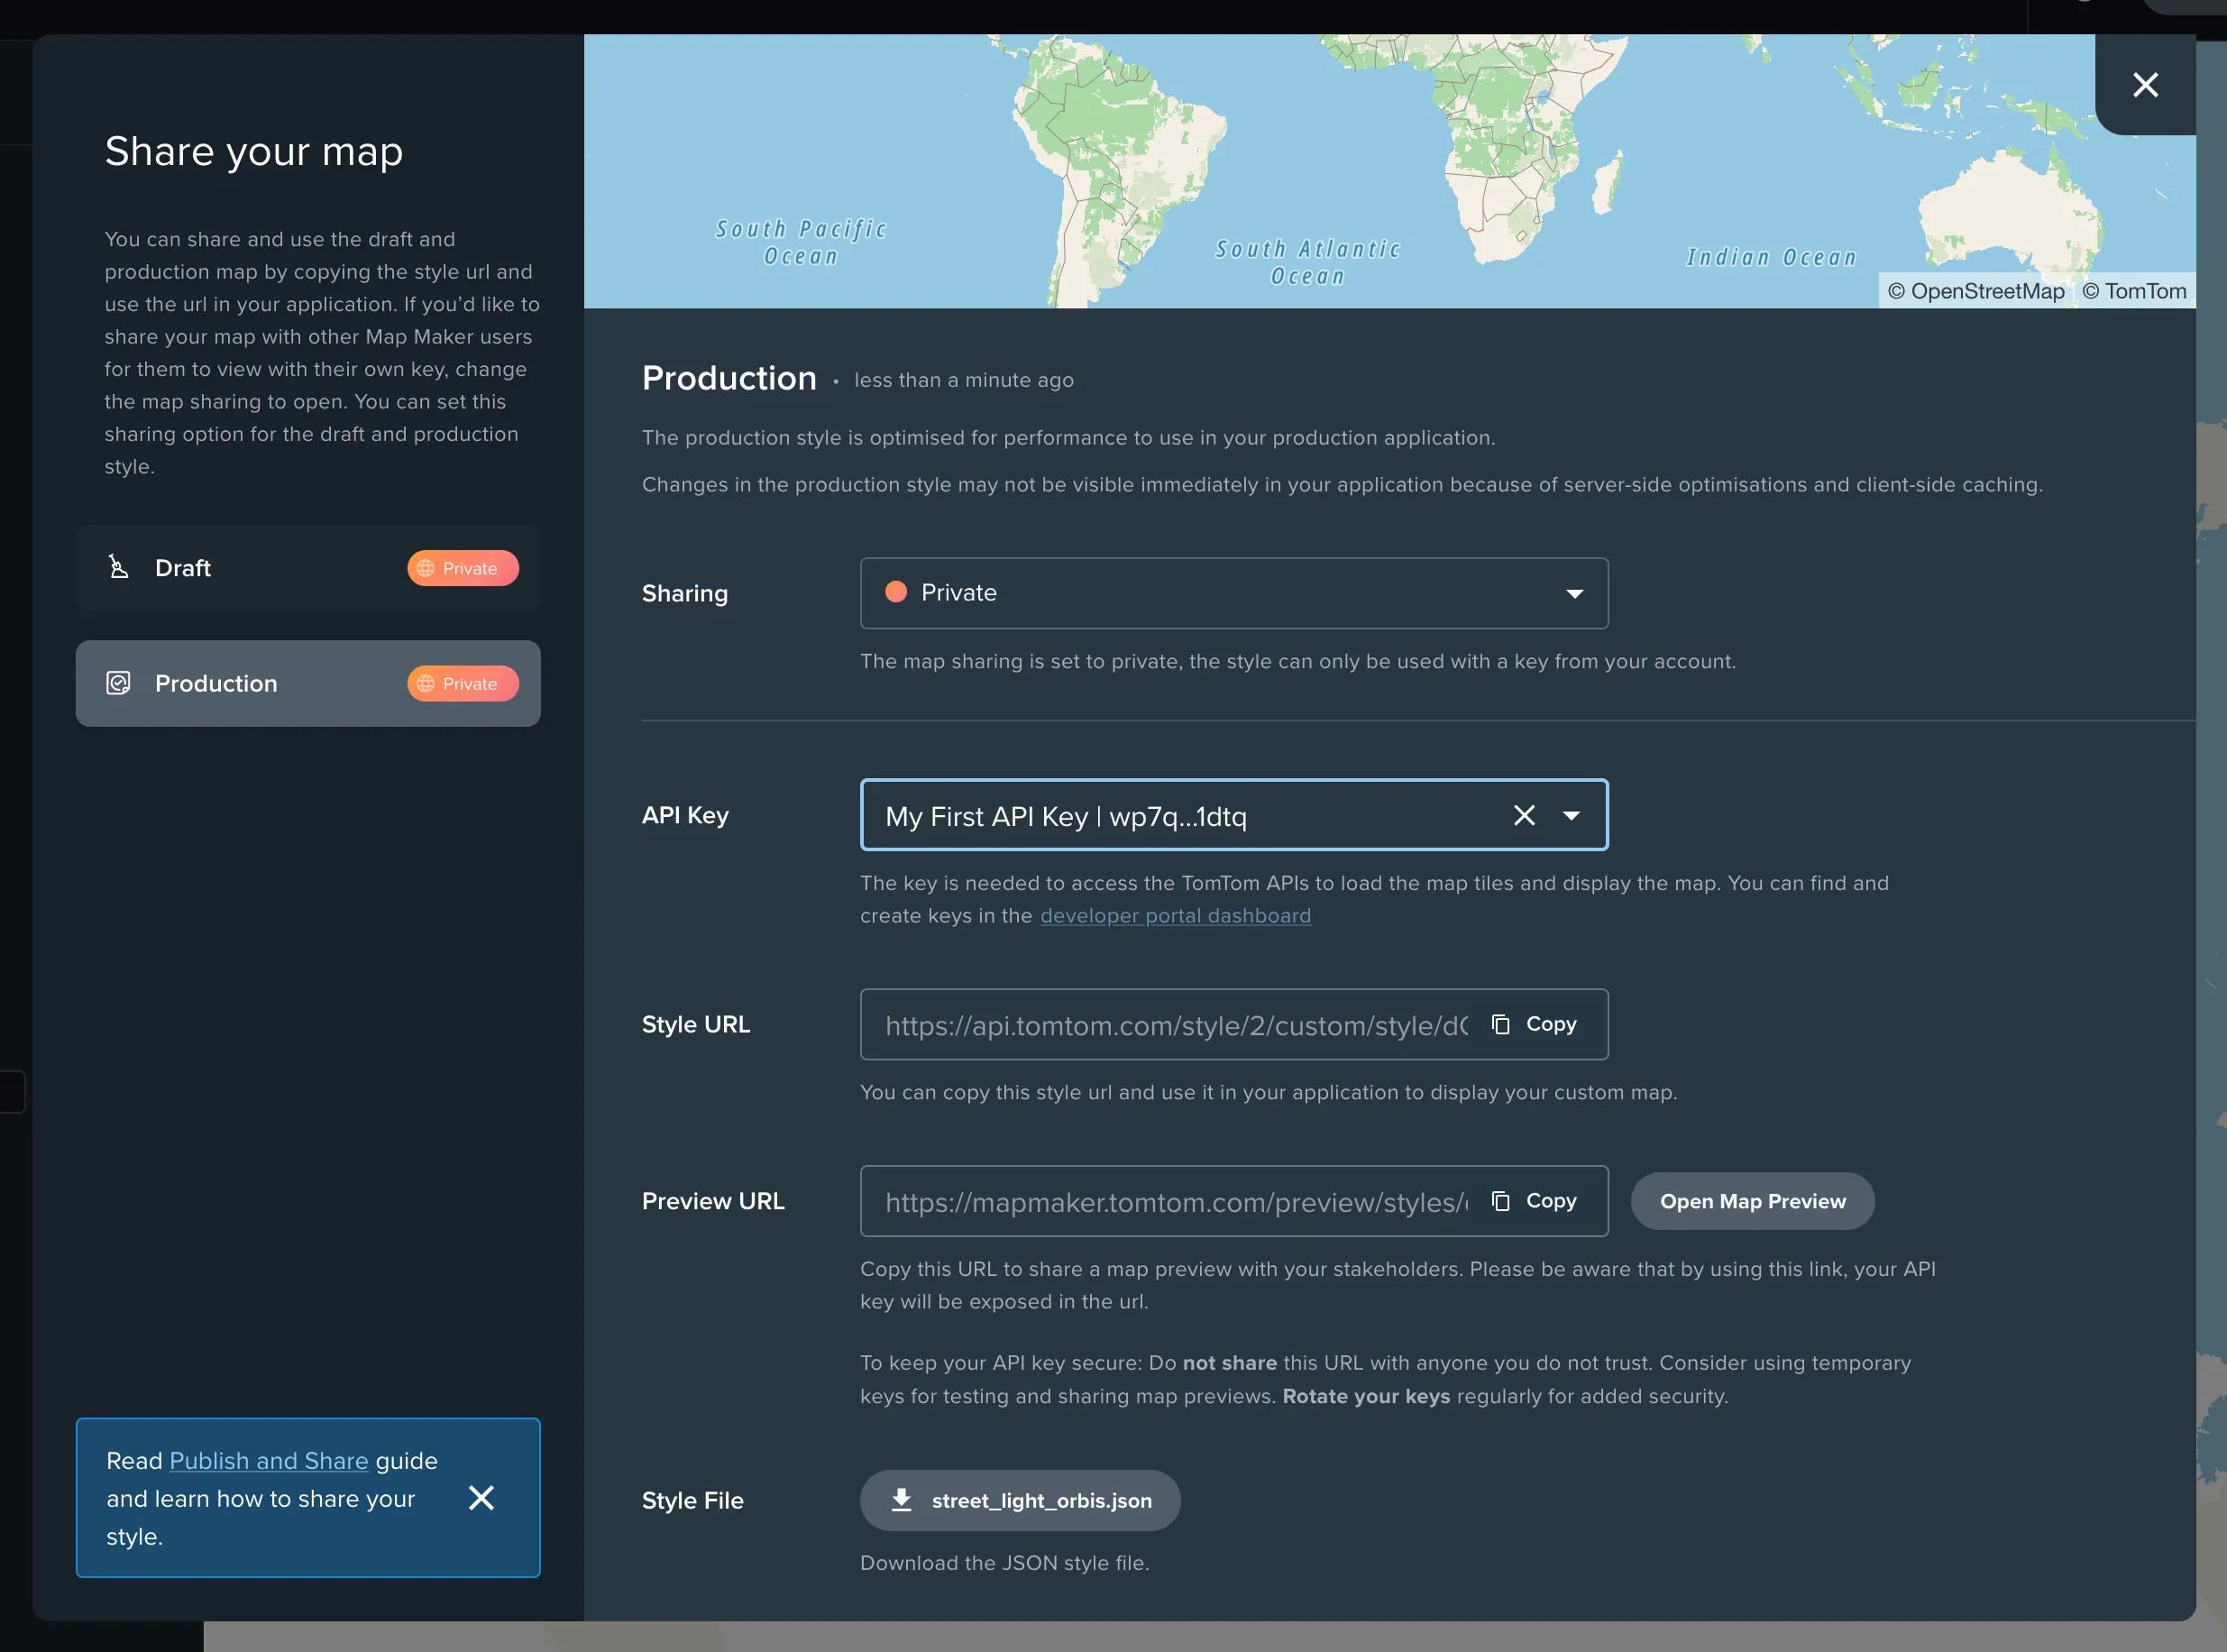Click the TomTom attribution link
This screenshot has width=2227, height=1652.
[2134, 291]
